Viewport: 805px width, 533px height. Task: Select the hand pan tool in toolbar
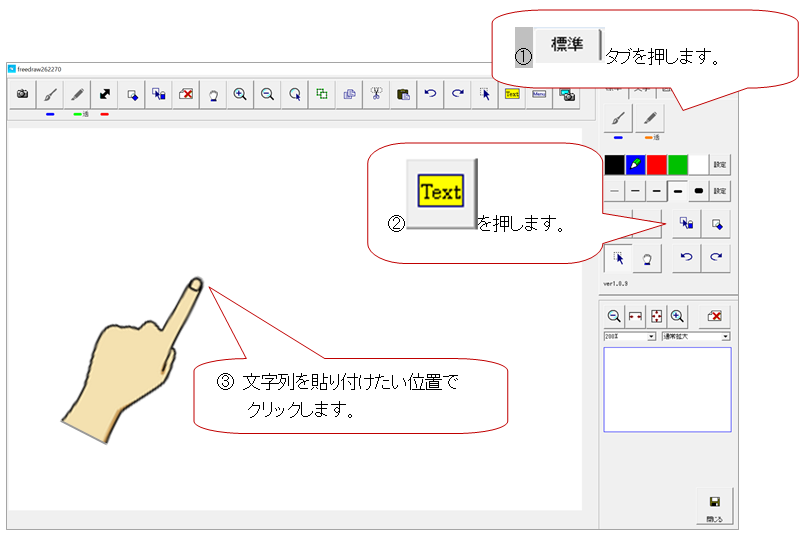tap(213, 94)
